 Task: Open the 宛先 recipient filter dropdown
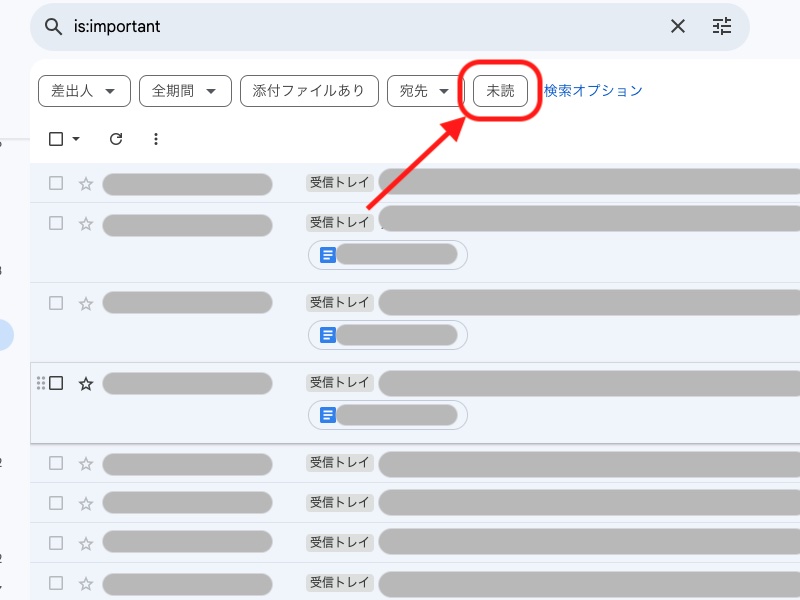click(x=422, y=90)
